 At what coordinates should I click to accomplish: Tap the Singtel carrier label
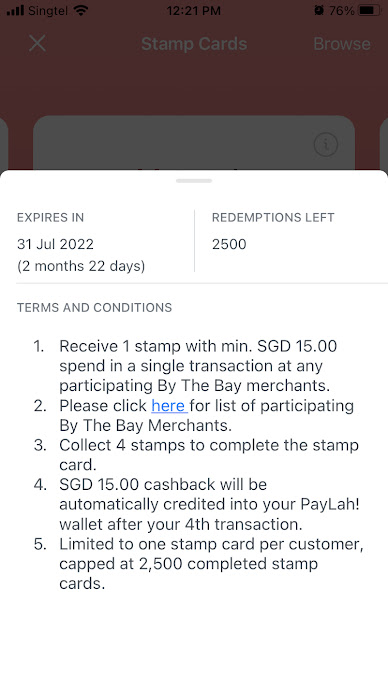coord(48,10)
